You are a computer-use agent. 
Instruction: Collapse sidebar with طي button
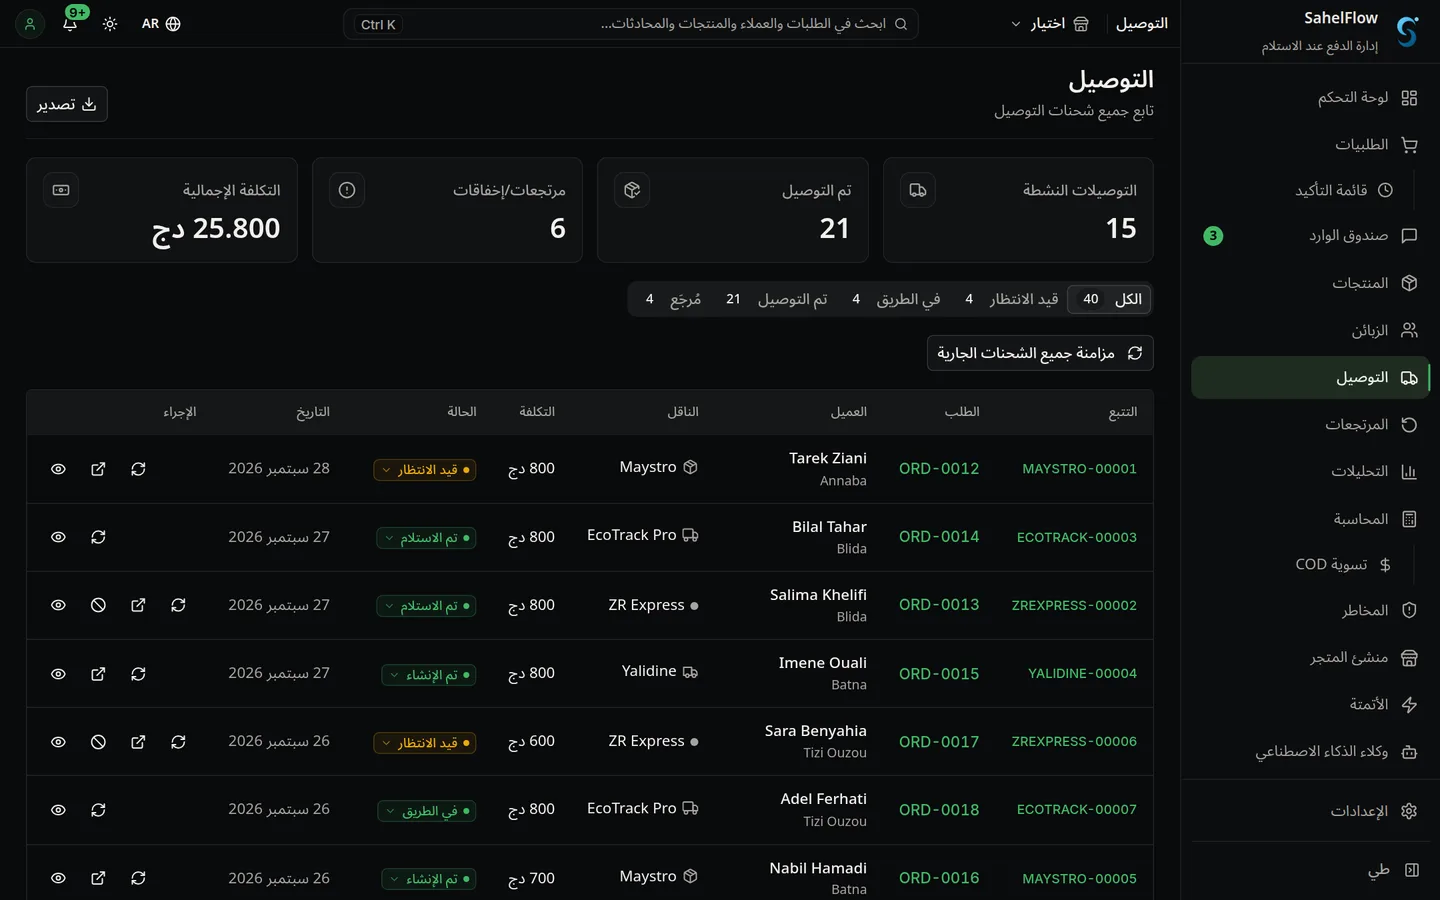[x=1310, y=870]
